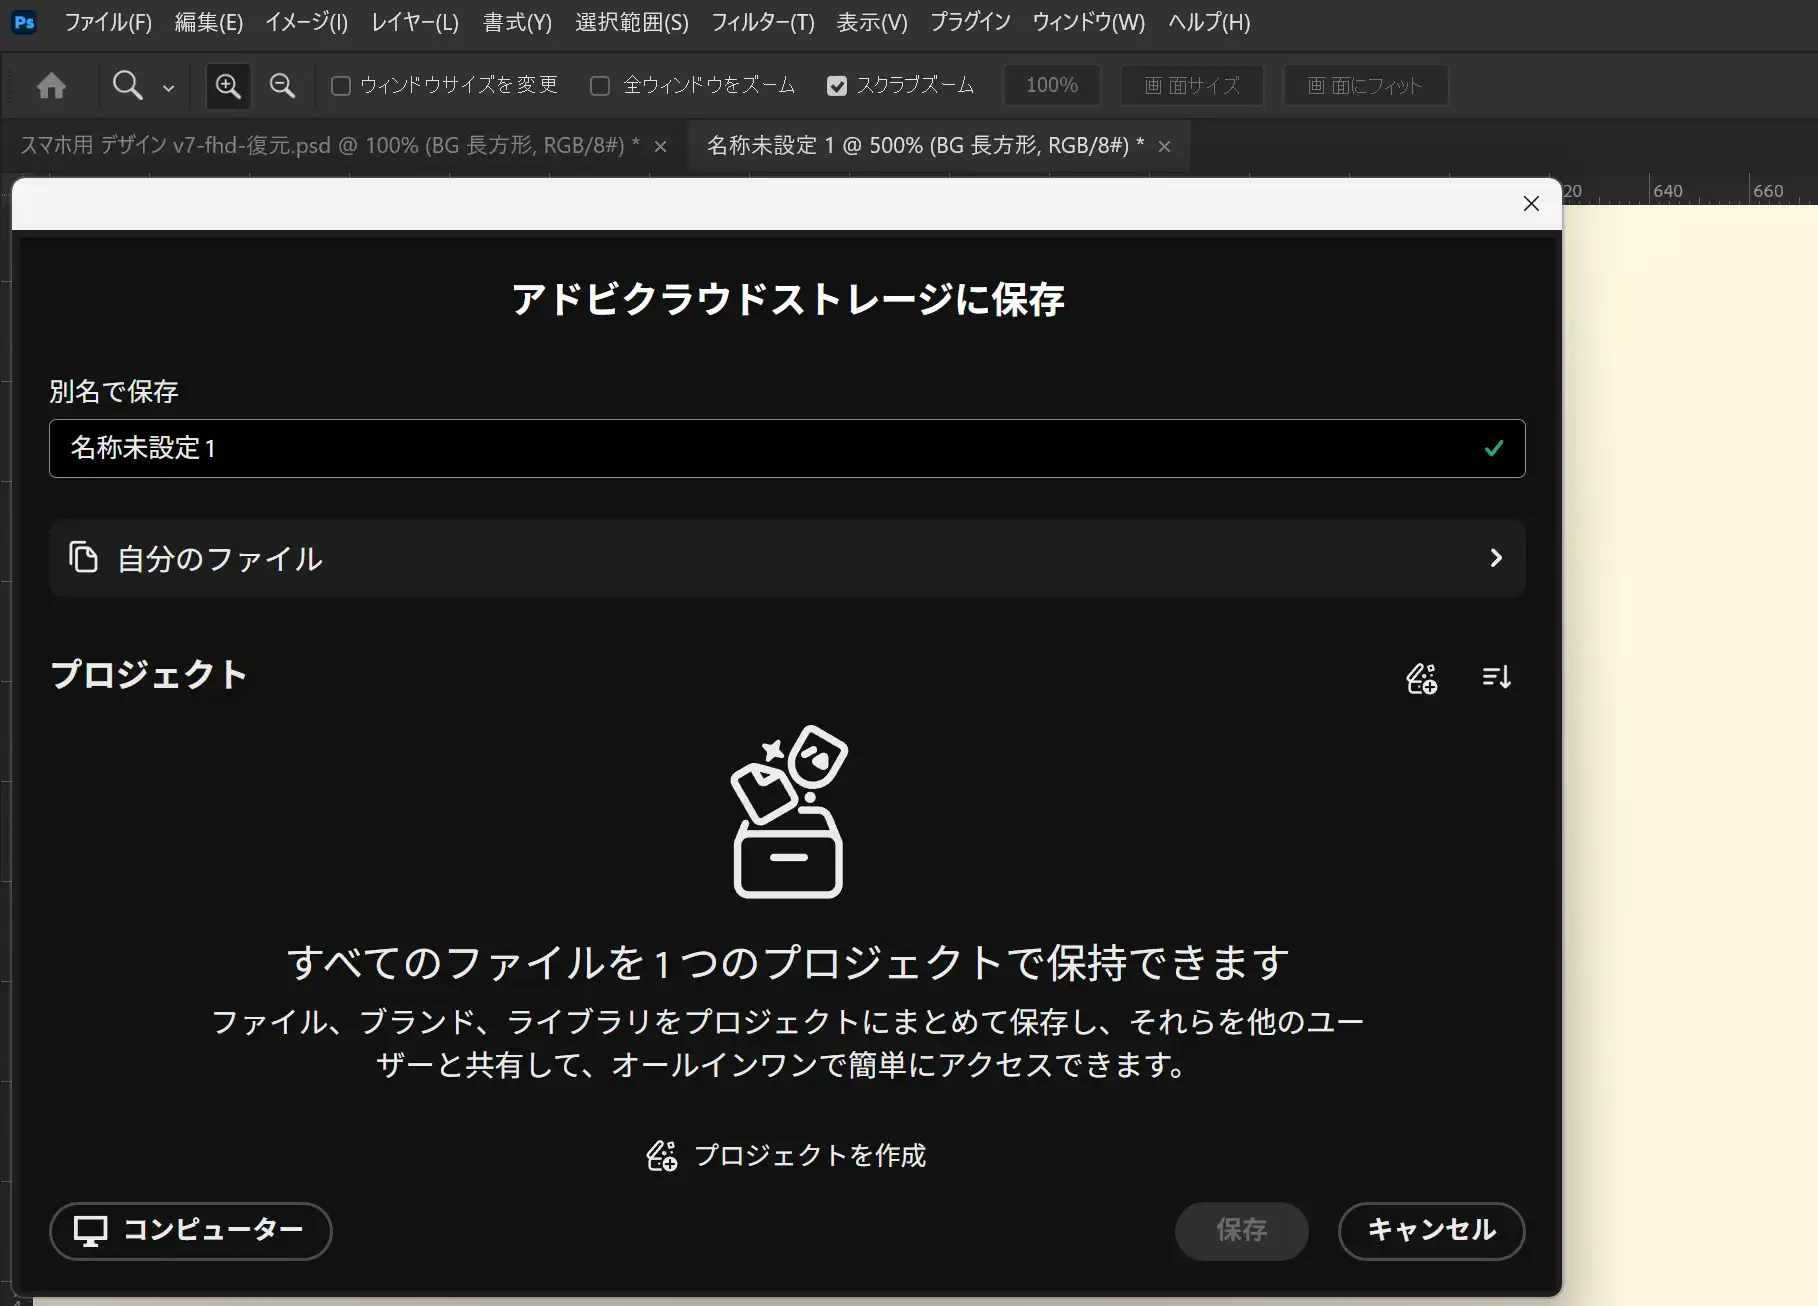Click the files icon beside 自分のファイル
Viewport: 1818px width, 1306px height.
tap(83, 558)
